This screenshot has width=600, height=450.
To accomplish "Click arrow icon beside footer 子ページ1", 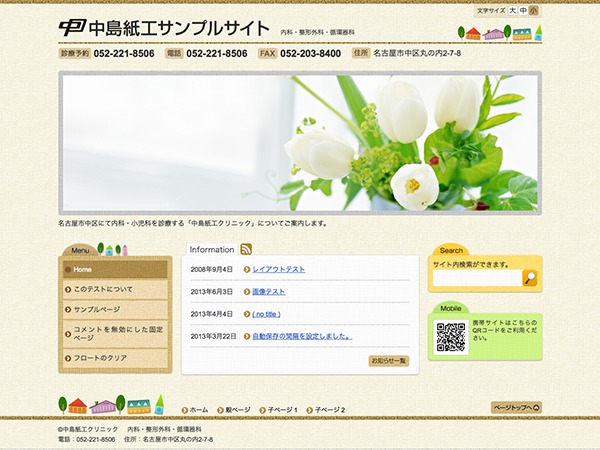I will [x=262, y=410].
